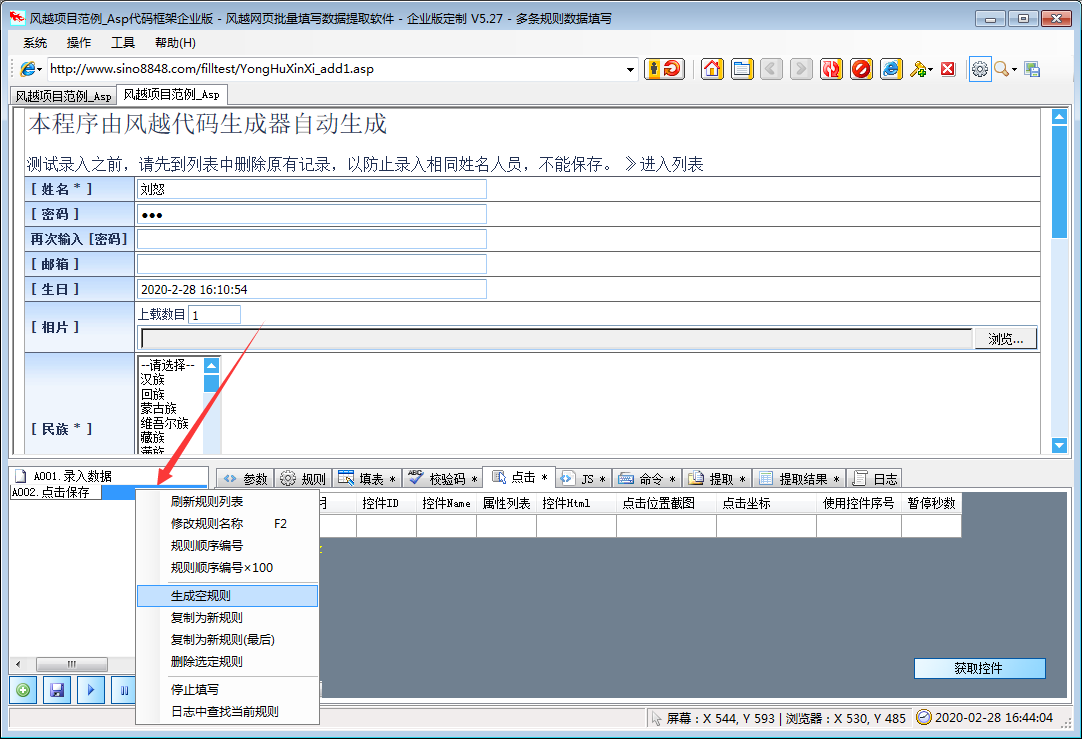Choose 停止填写 from the context menu
This screenshot has height=739, width=1082.
[x=227, y=689]
